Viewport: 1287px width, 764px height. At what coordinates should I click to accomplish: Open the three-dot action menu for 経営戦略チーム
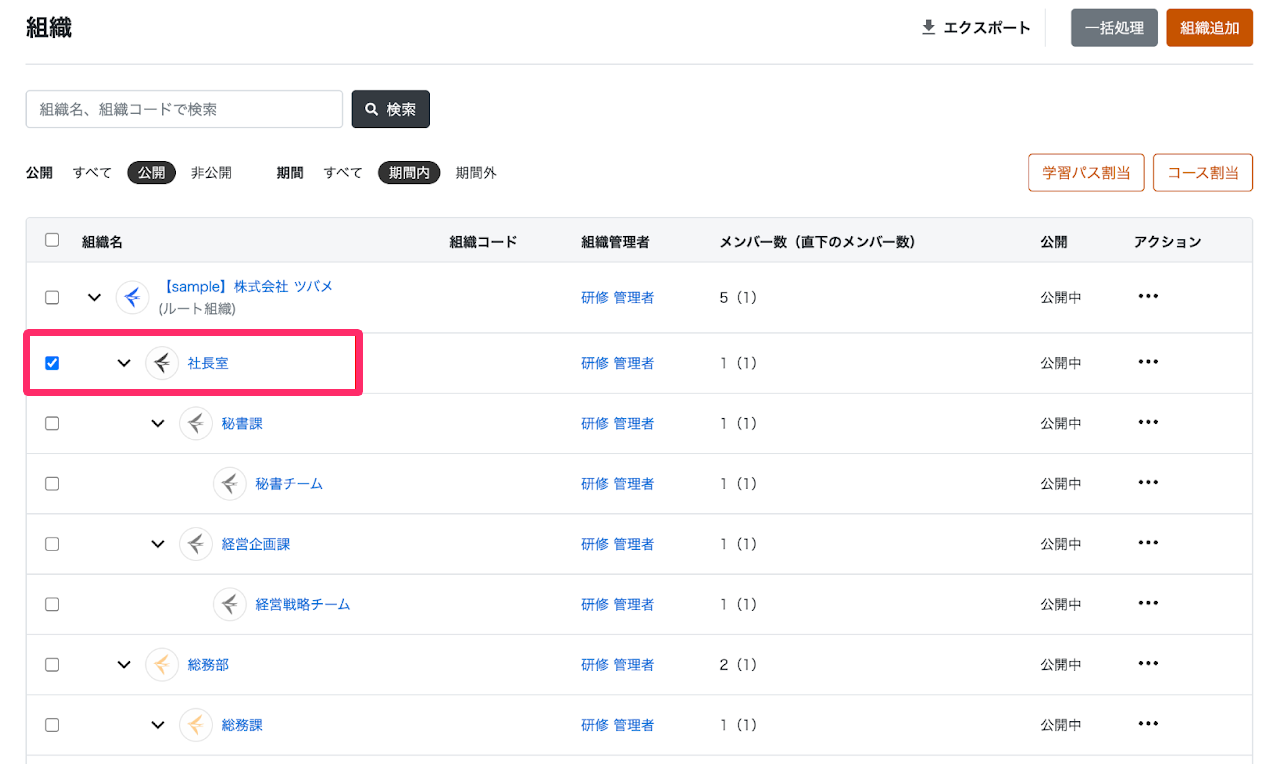[x=1148, y=603]
